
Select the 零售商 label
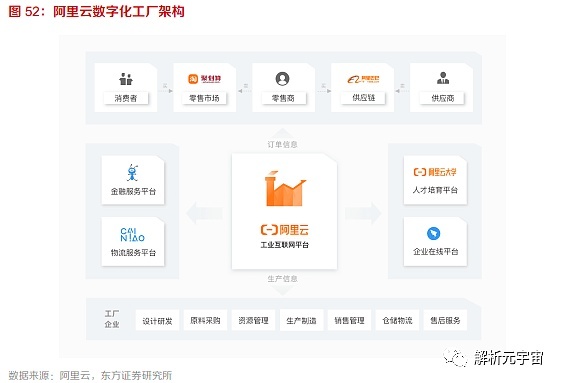coord(283,98)
